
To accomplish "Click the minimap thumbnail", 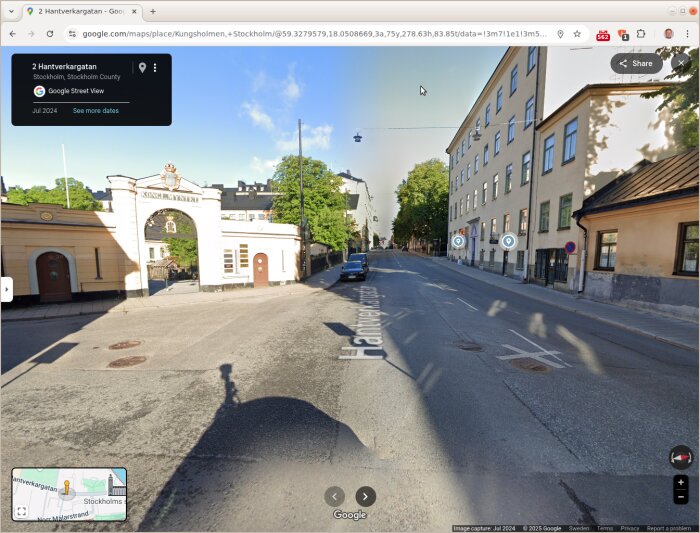I will [x=69, y=494].
